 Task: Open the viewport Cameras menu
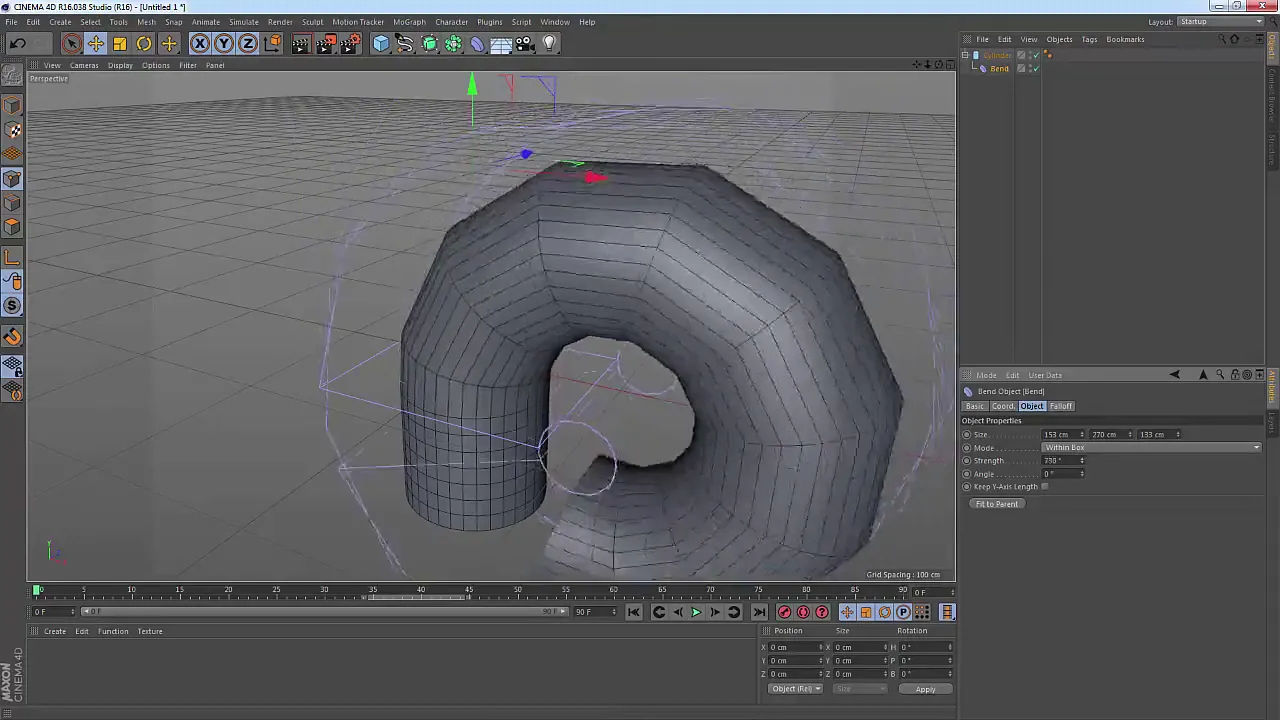pyautogui.click(x=84, y=65)
